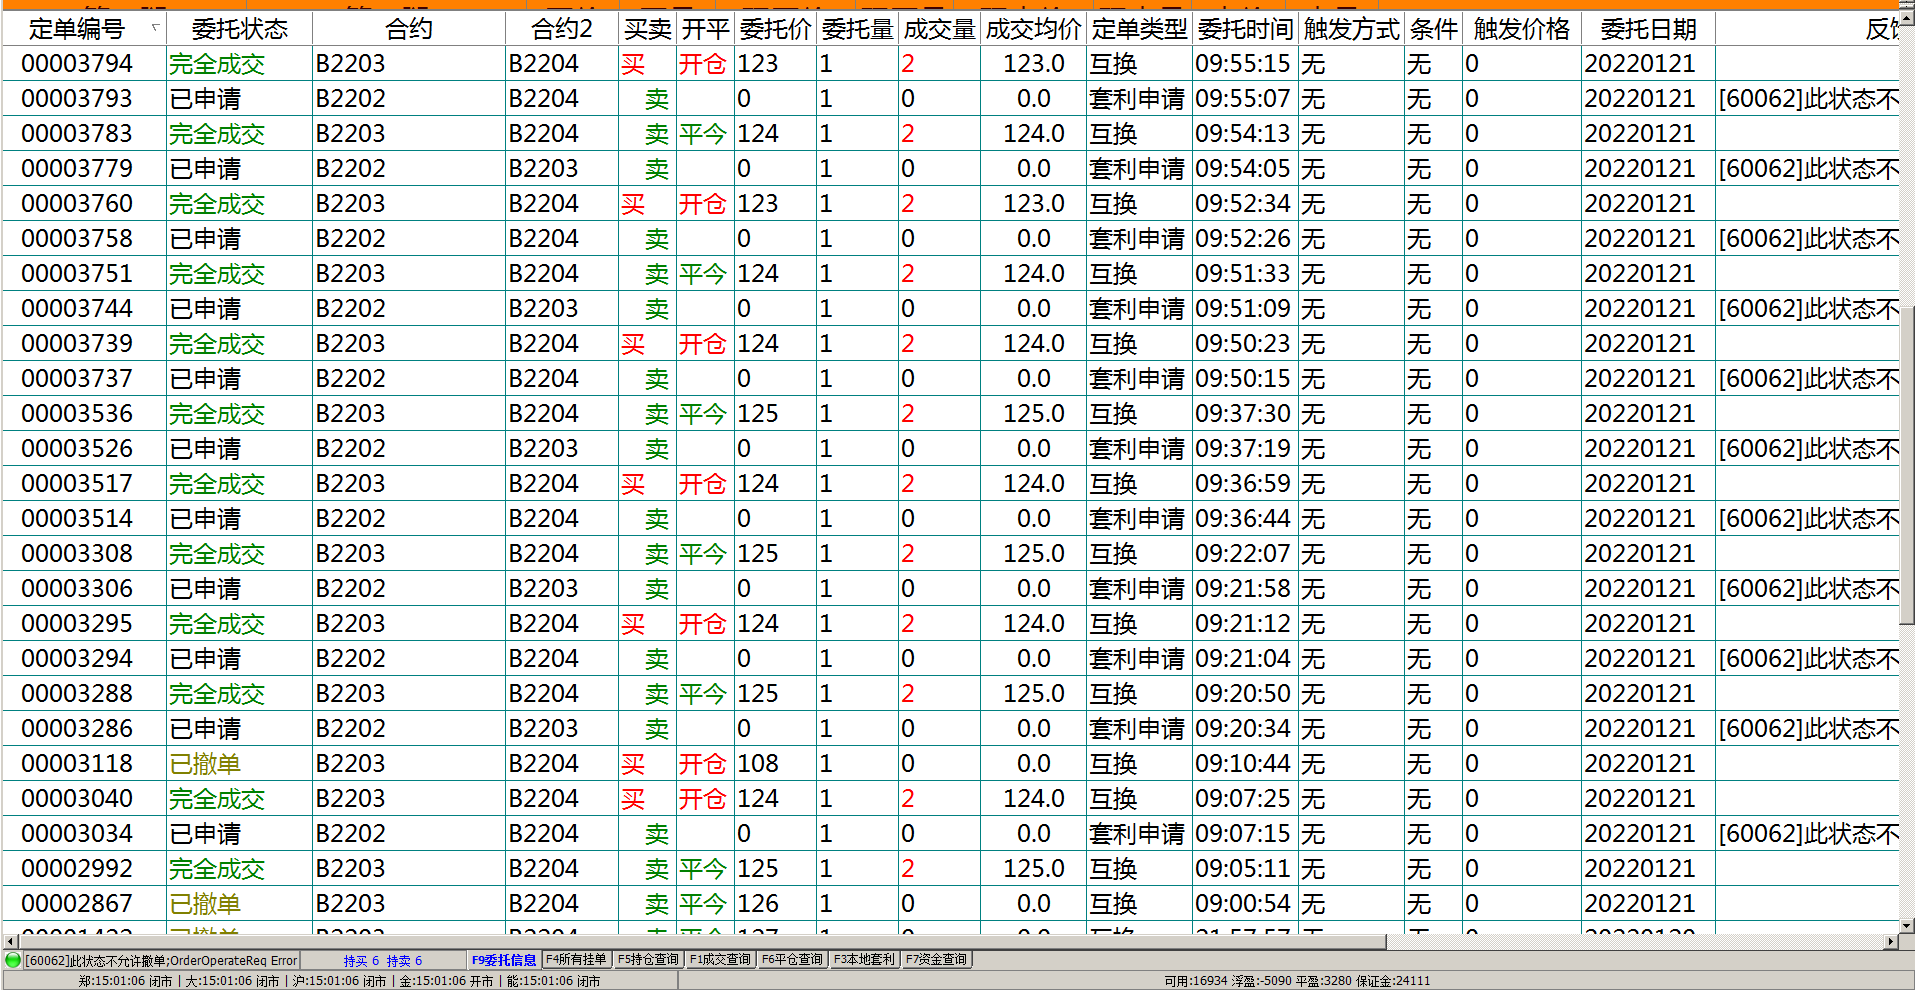Click the [60062] feedback of order 00003034
Viewport: 1915px width, 990px height.
point(1808,834)
